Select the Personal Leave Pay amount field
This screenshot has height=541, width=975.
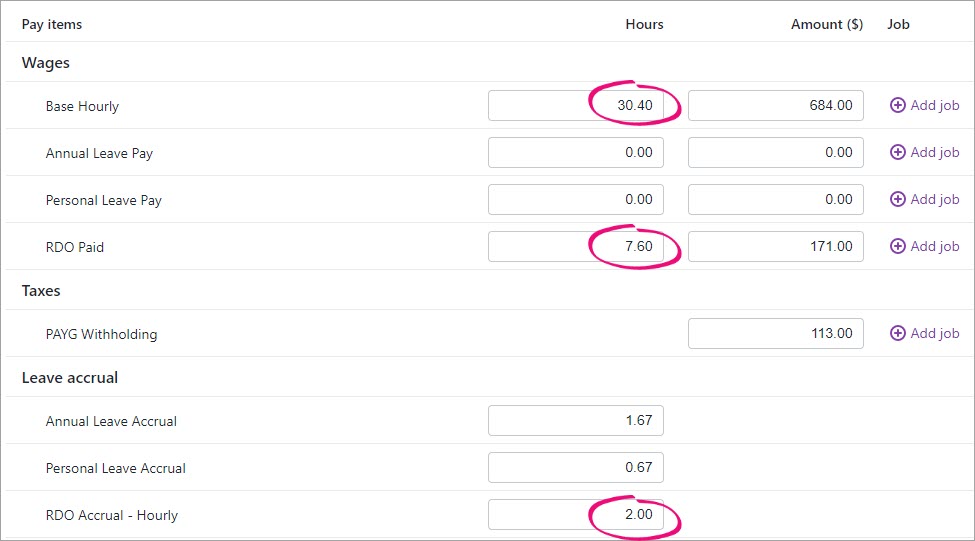click(775, 199)
